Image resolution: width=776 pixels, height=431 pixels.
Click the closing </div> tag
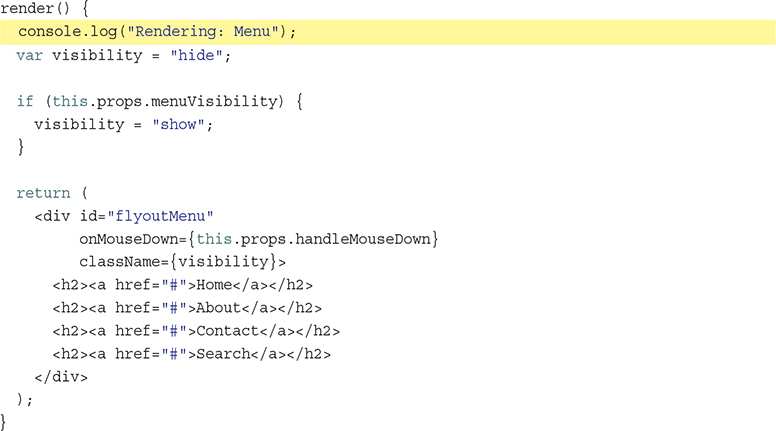coord(61,377)
